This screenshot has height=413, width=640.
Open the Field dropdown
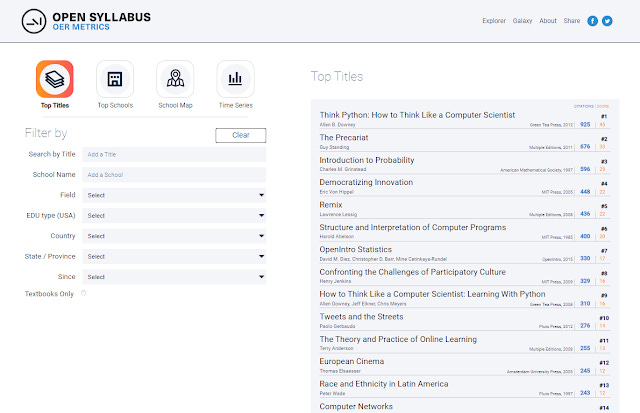(x=174, y=195)
